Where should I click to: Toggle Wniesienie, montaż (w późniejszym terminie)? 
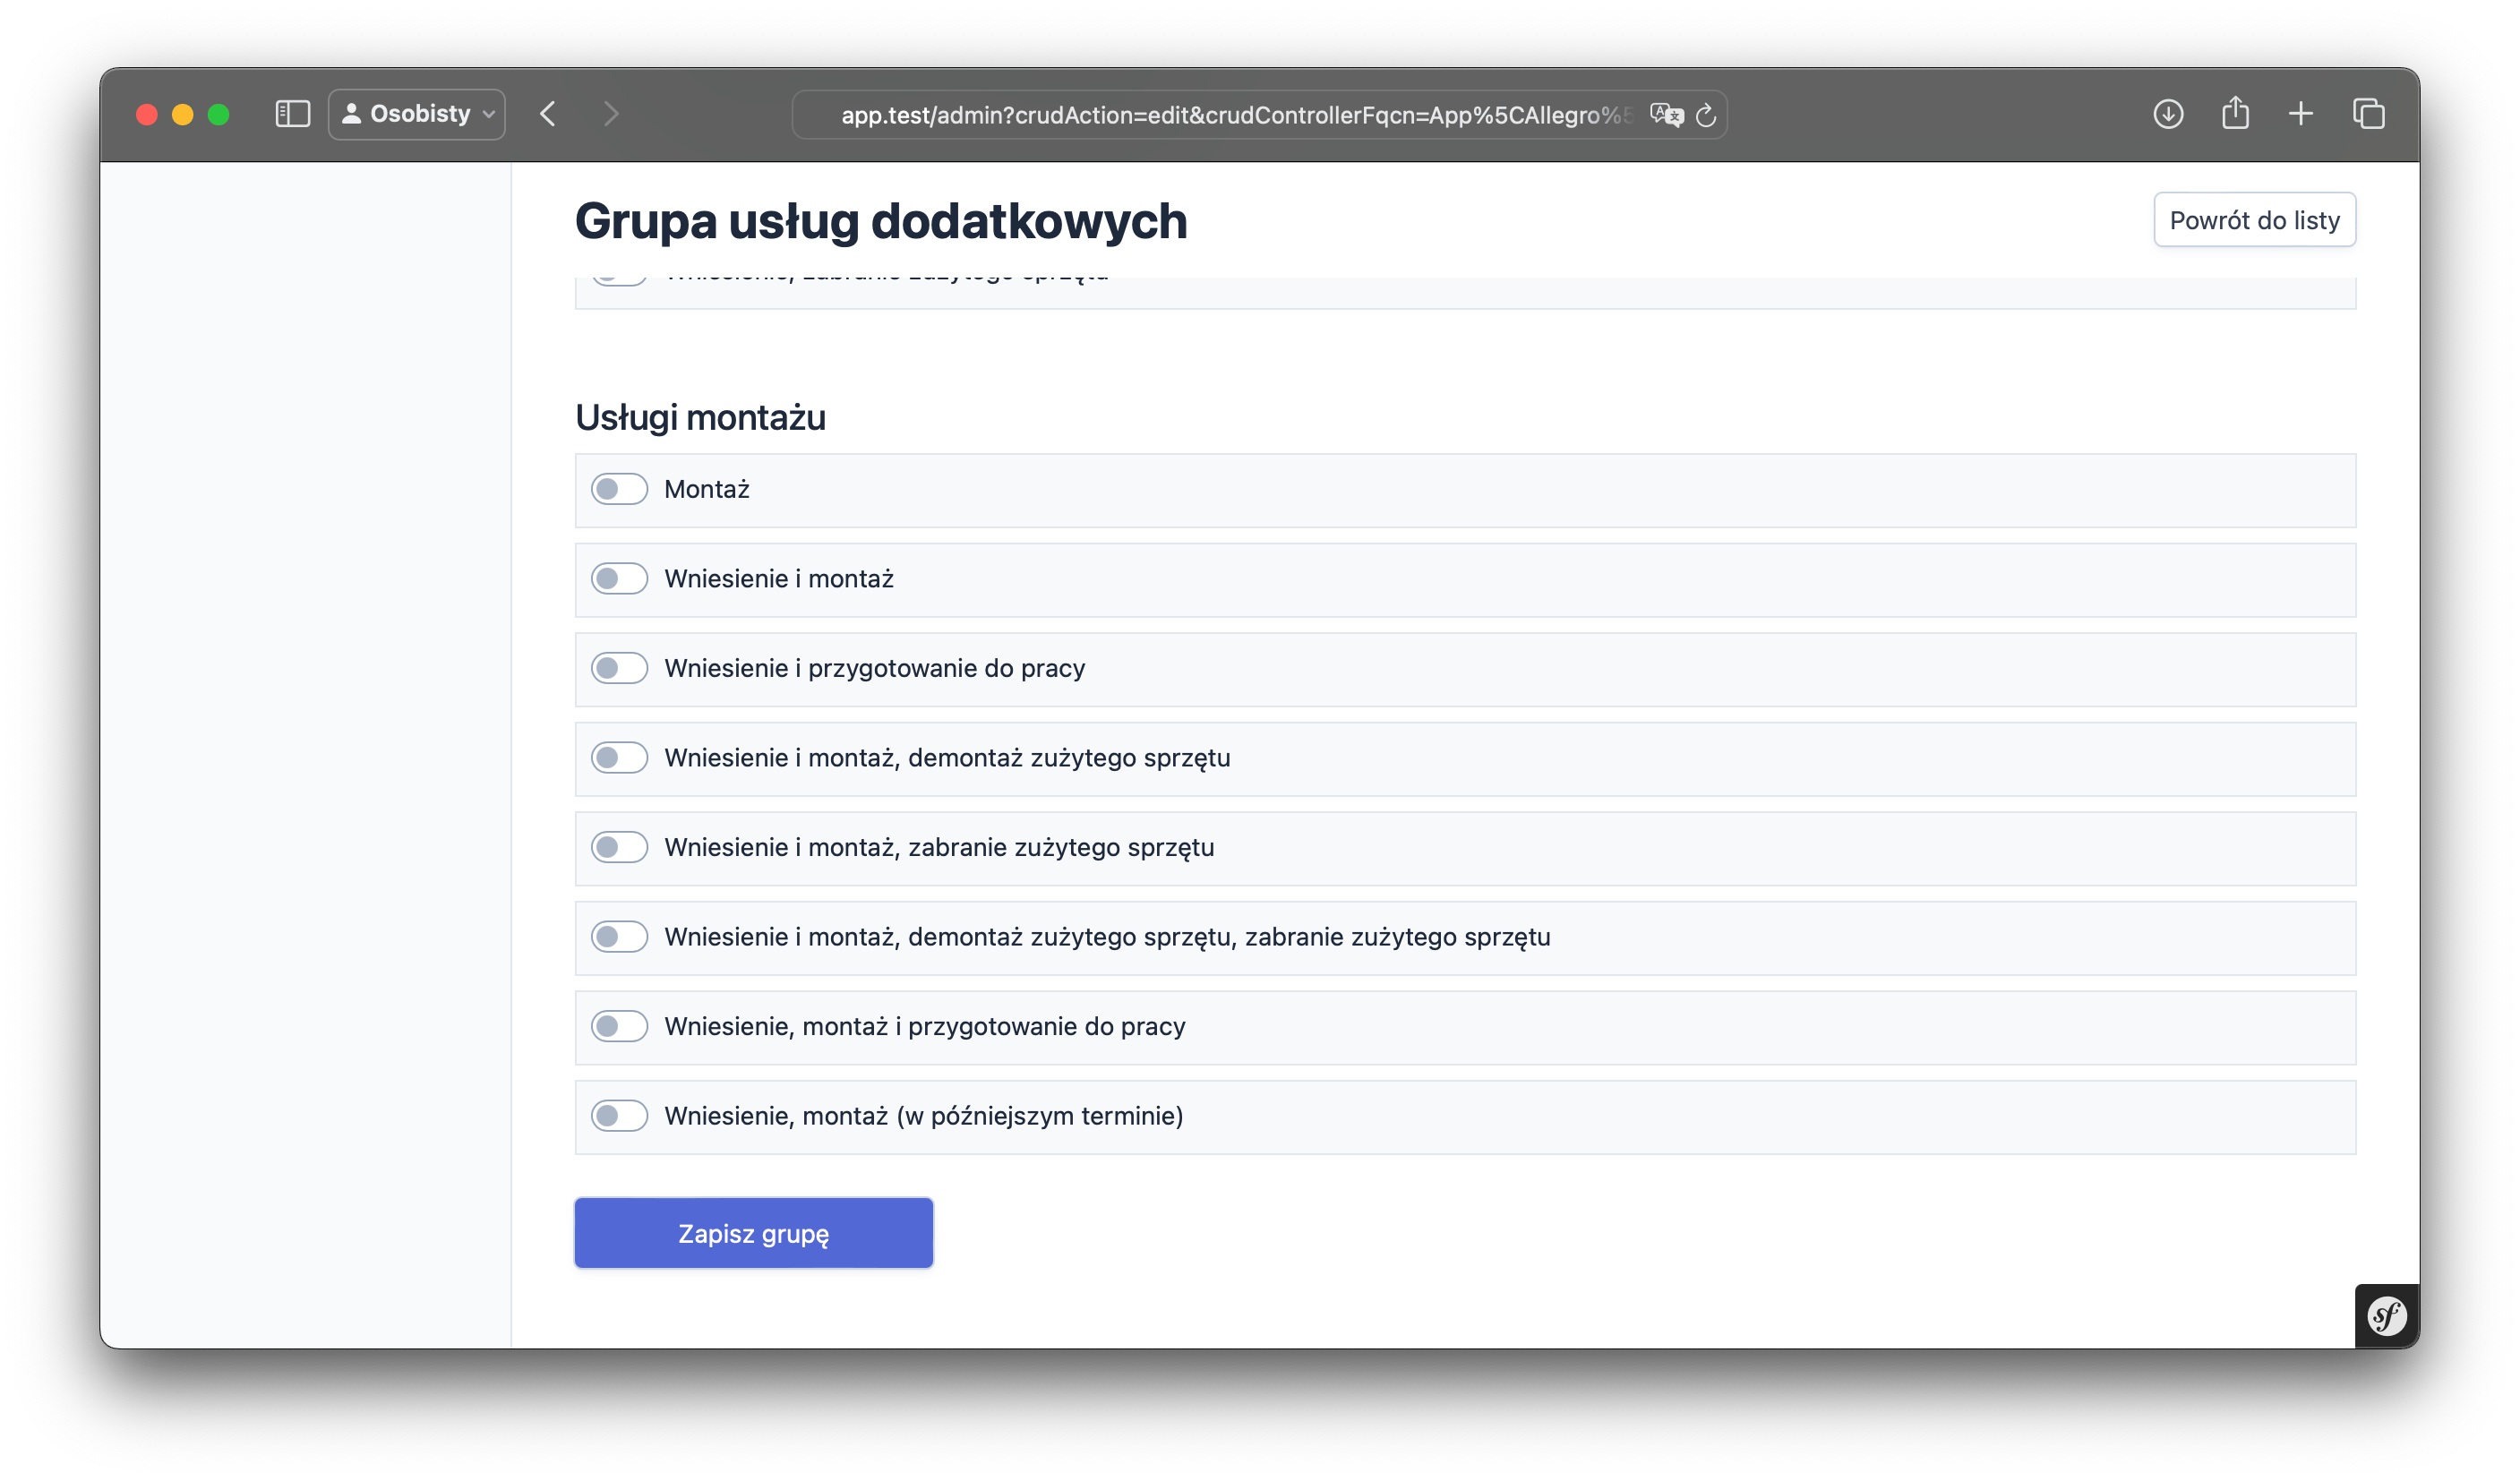click(x=619, y=1116)
